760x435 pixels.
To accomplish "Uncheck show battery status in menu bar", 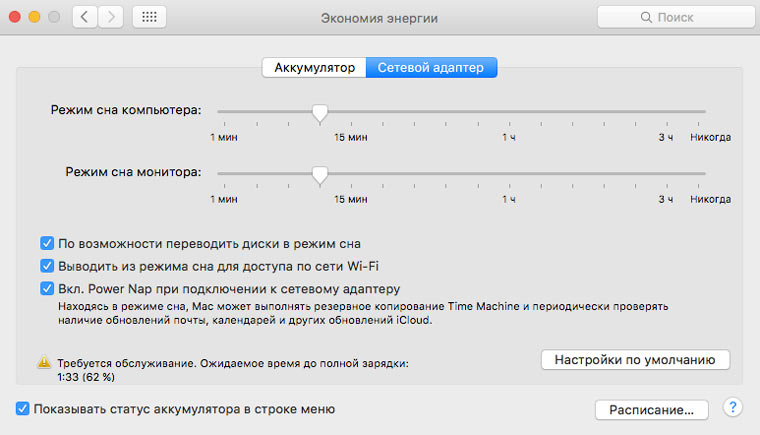I will [x=22, y=409].
